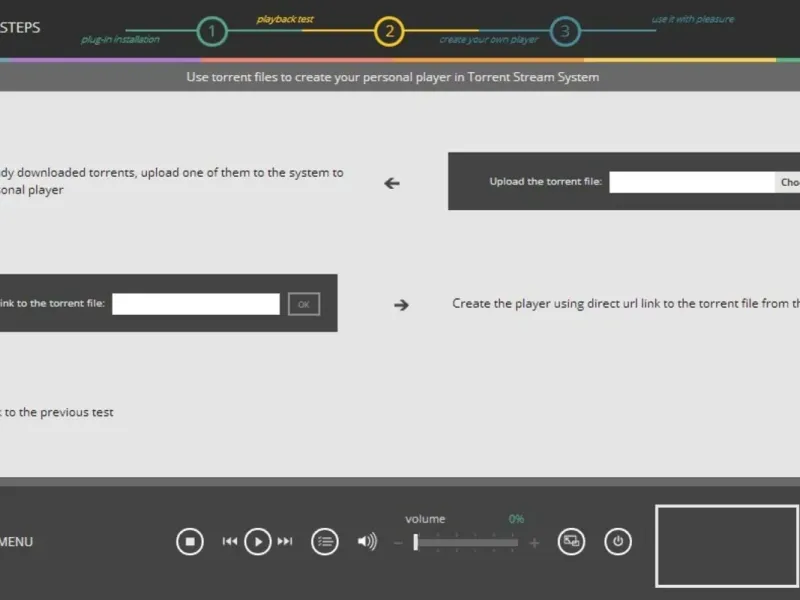Screen dimensions: 800x600
Task: Open step 3 create your own player circle
Action: pos(565,31)
